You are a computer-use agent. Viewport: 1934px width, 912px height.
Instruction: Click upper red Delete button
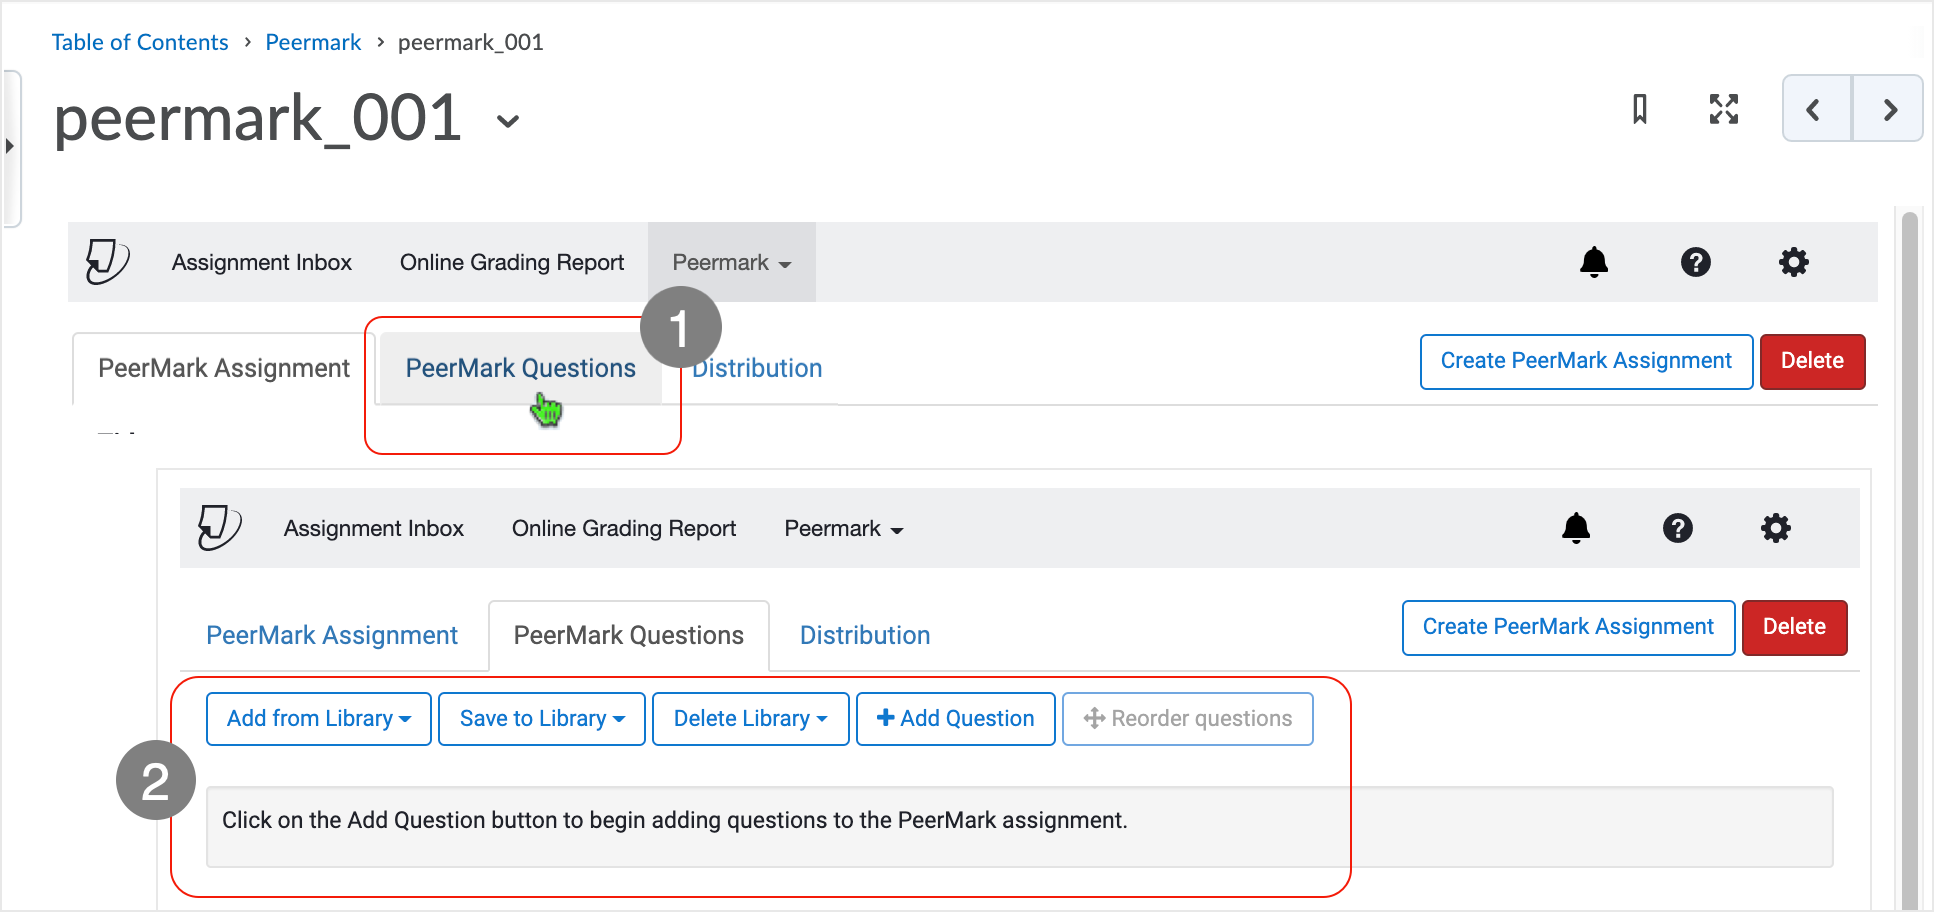(1812, 361)
